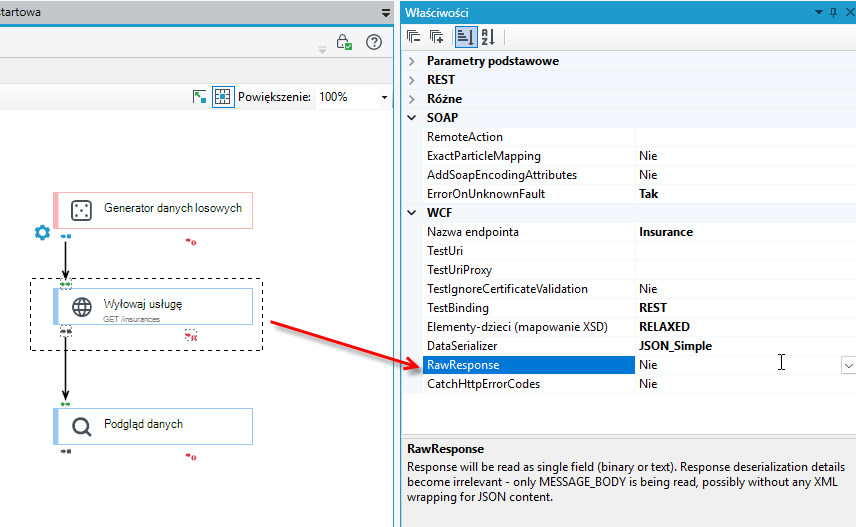Select the AddSoapEncodingAttributes property
Image resolution: width=856 pixels, height=527 pixels.
tap(528, 175)
